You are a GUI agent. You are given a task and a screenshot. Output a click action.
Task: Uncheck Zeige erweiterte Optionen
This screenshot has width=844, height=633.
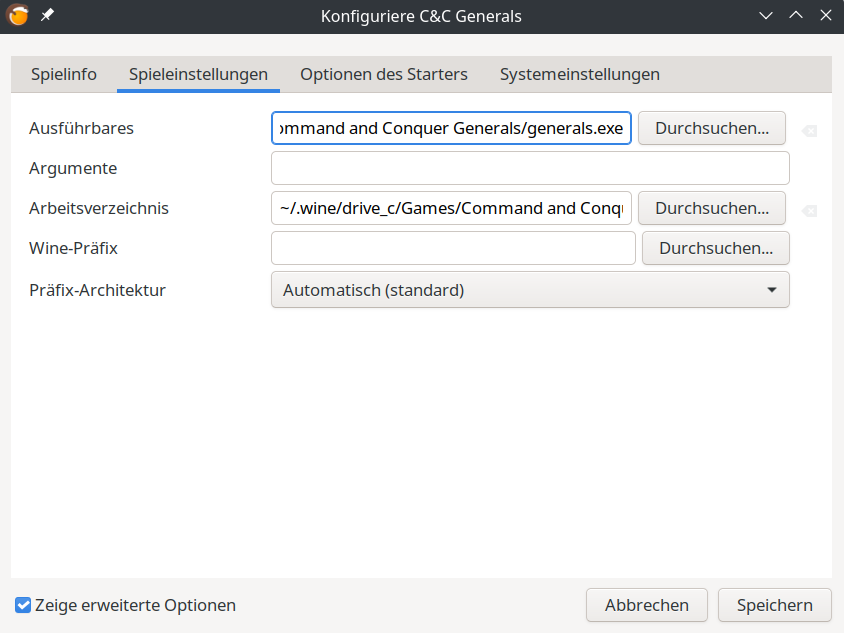pos(24,605)
